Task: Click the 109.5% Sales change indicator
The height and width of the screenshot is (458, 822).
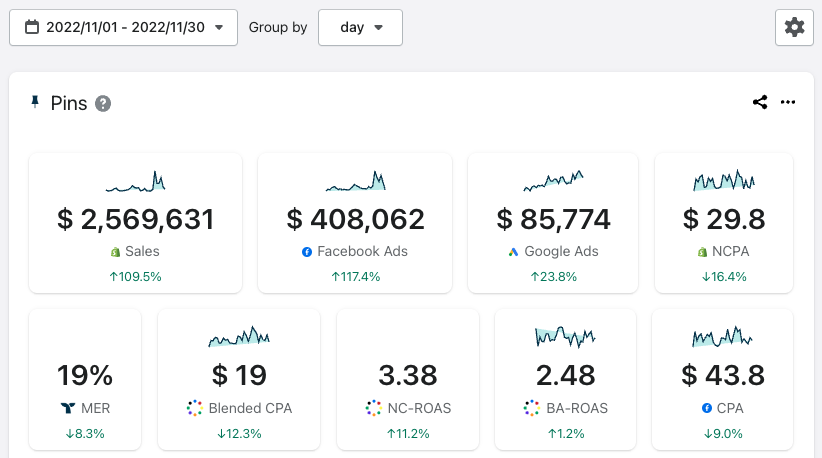Action: click(135, 277)
